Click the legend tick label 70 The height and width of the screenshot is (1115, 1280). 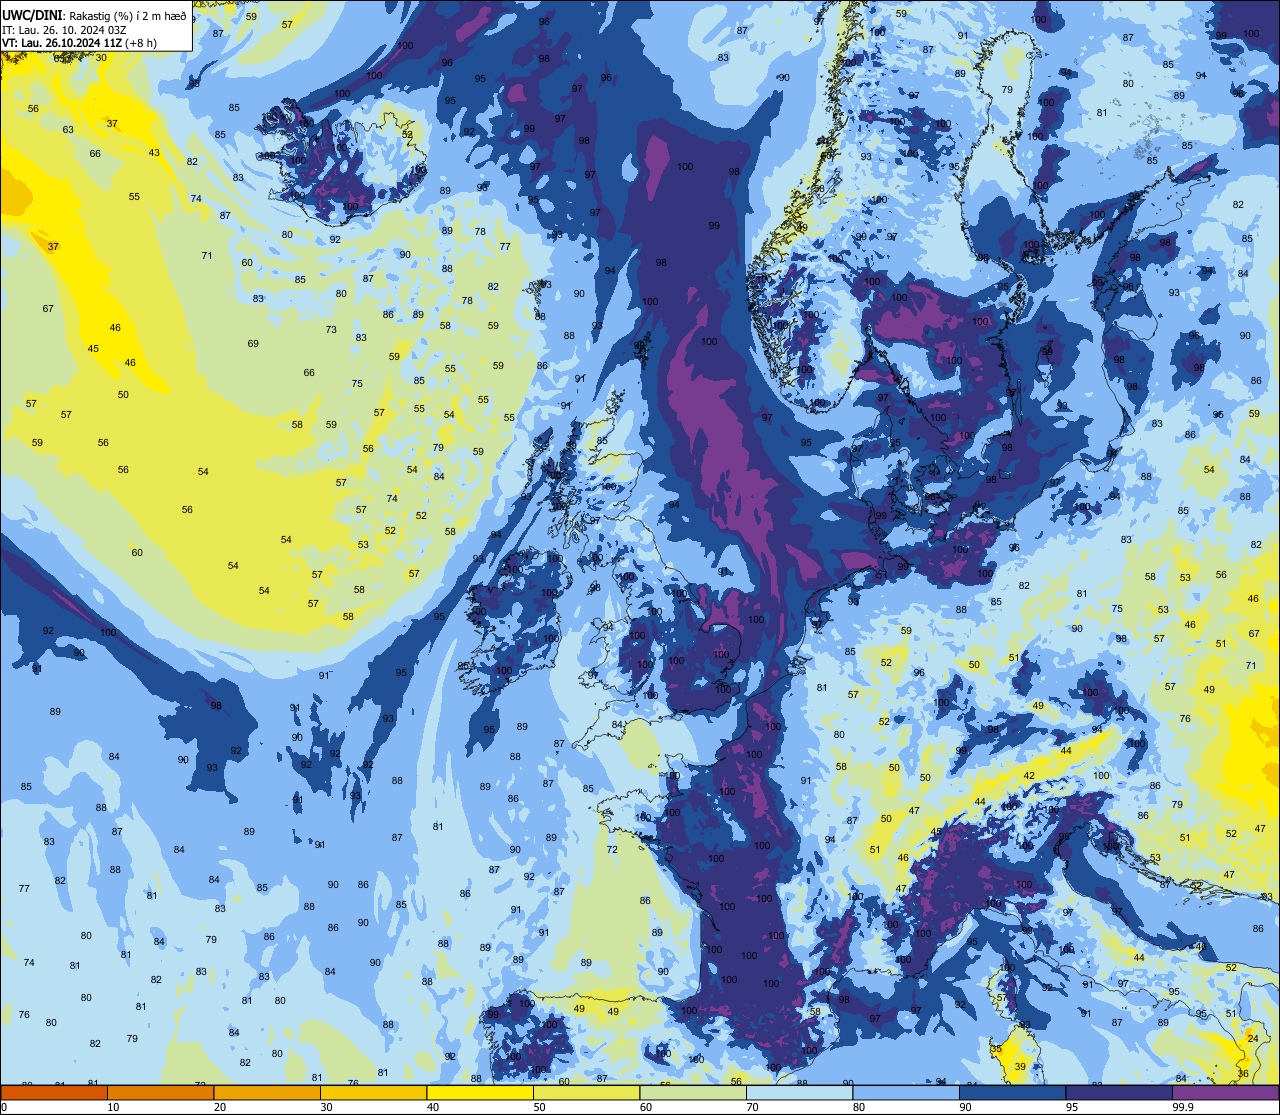pos(752,1107)
